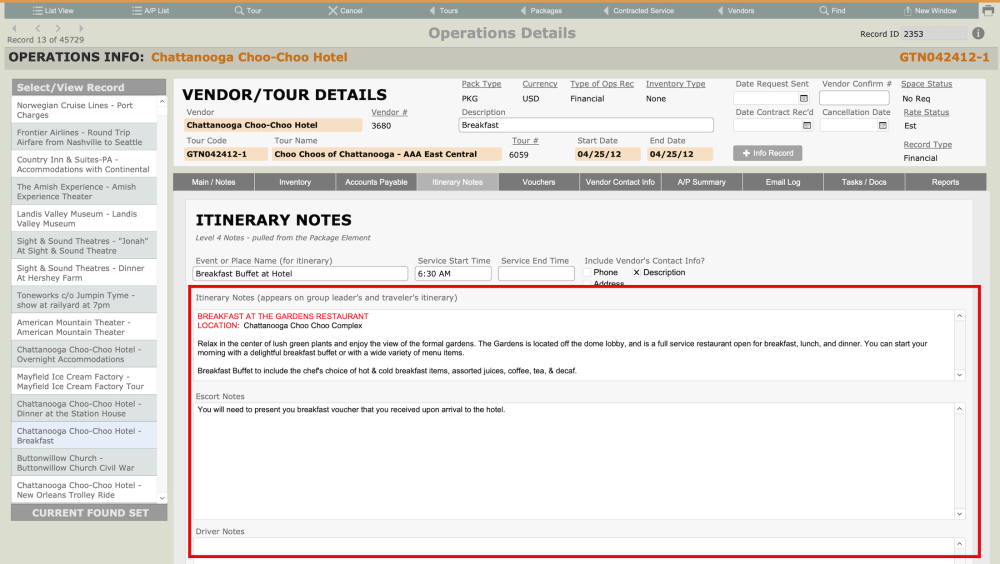Open Date Contract Rec'd calendar picker
Viewport: 1000px width, 564px height.
(807, 126)
